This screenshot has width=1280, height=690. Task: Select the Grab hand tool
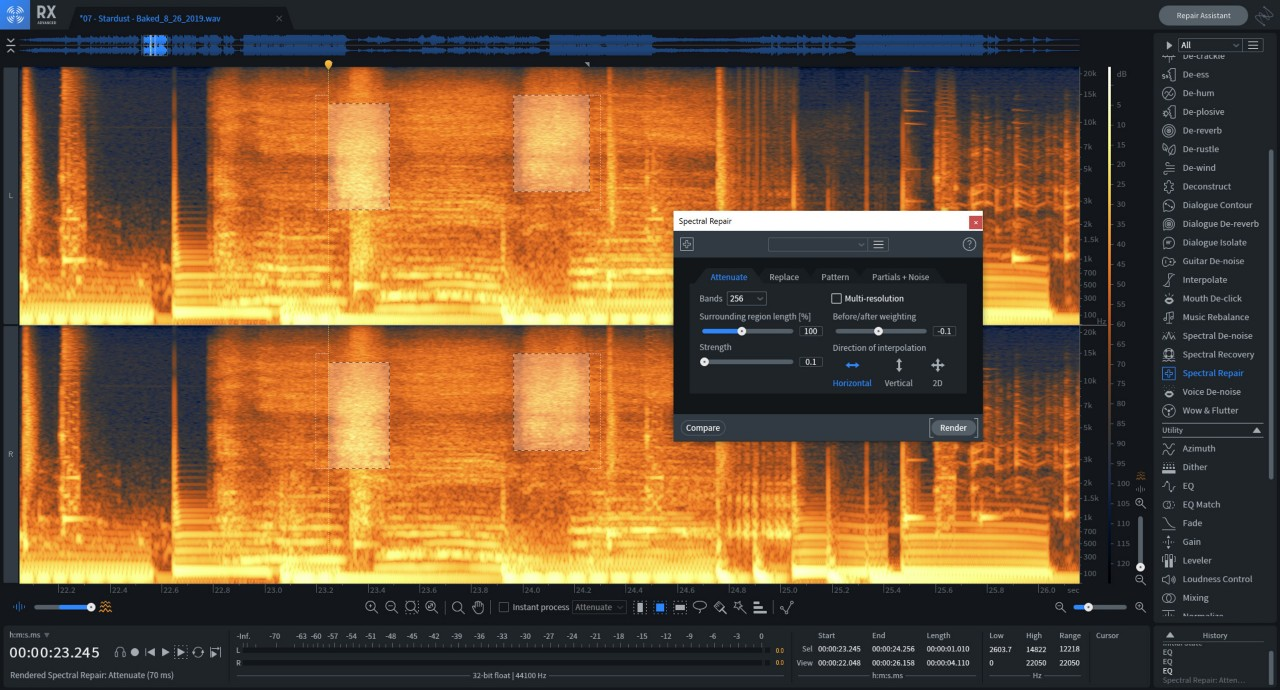coord(478,607)
